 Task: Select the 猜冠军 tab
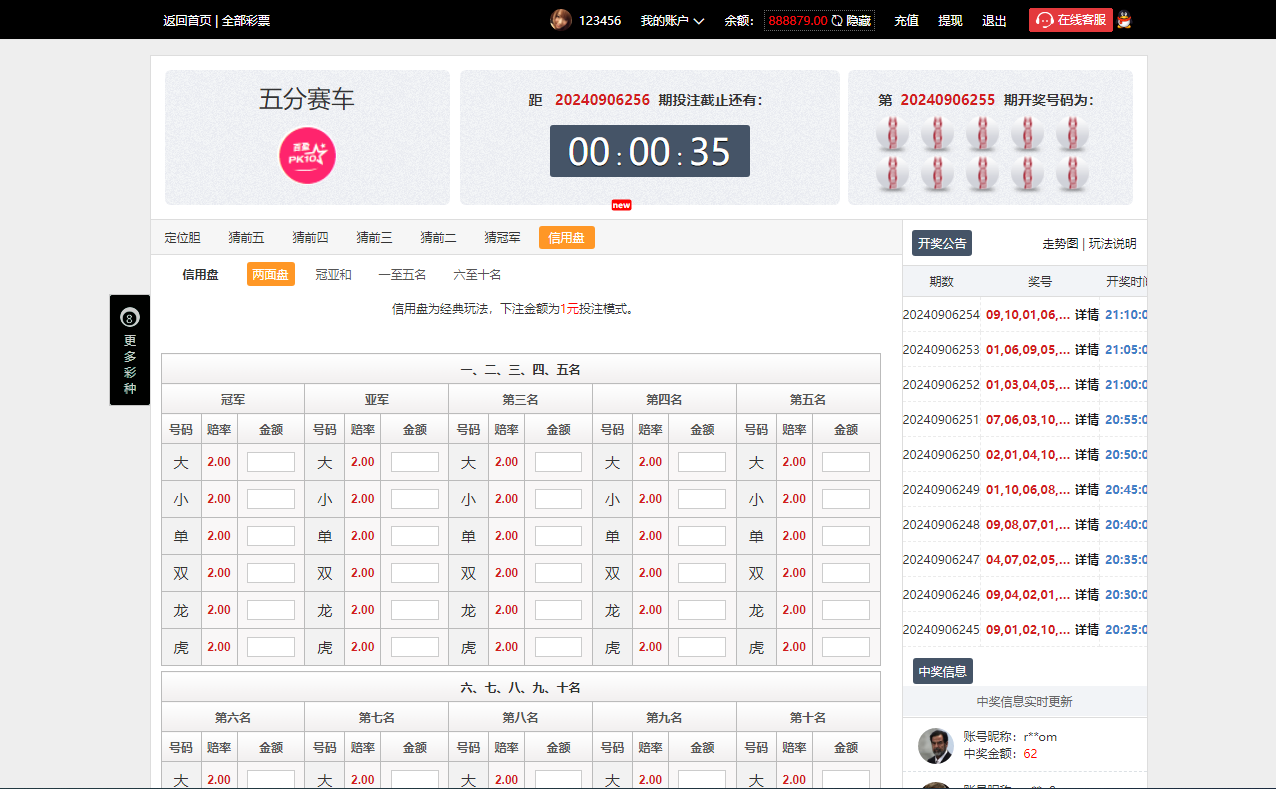(502, 238)
